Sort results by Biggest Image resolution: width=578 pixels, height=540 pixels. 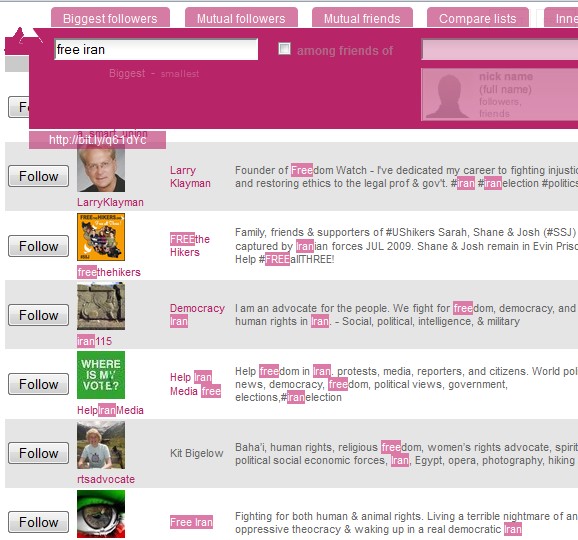tap(127, 73)
